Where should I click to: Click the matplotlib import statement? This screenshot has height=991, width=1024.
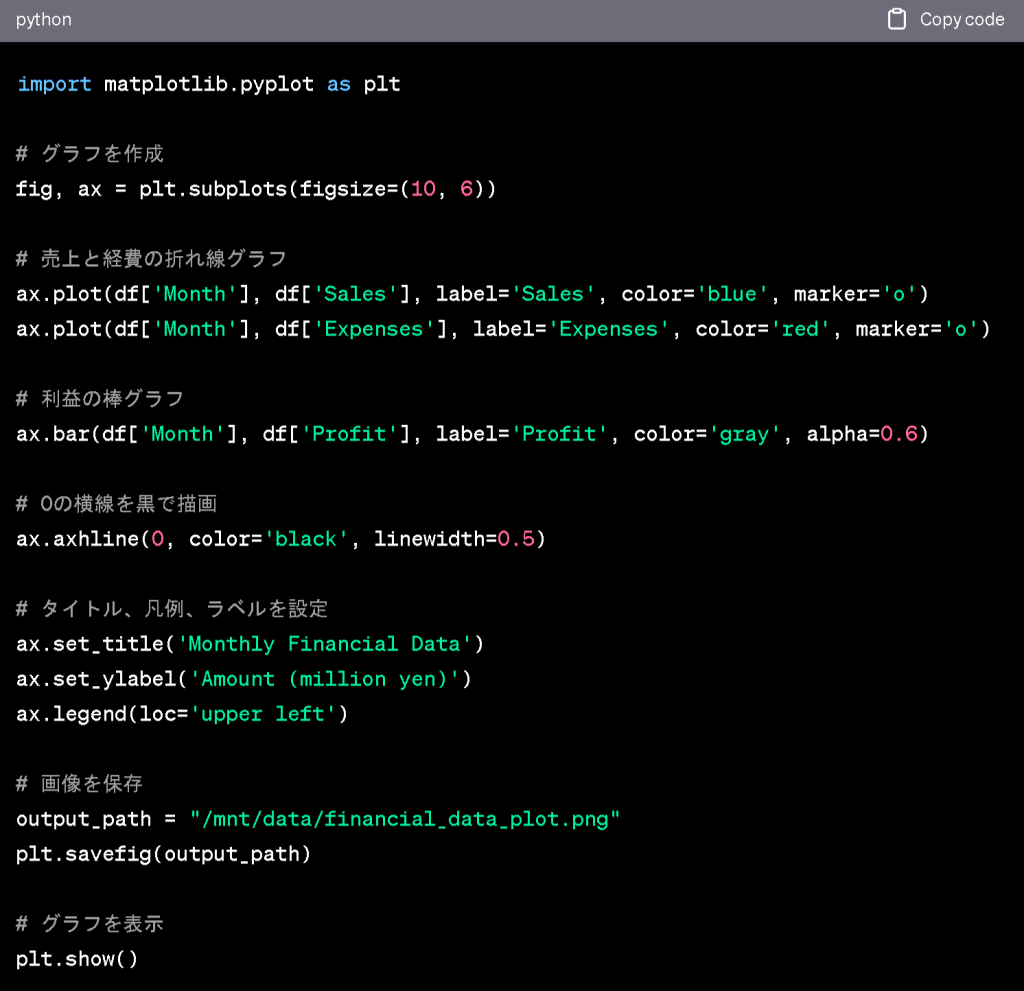(200, 84)
